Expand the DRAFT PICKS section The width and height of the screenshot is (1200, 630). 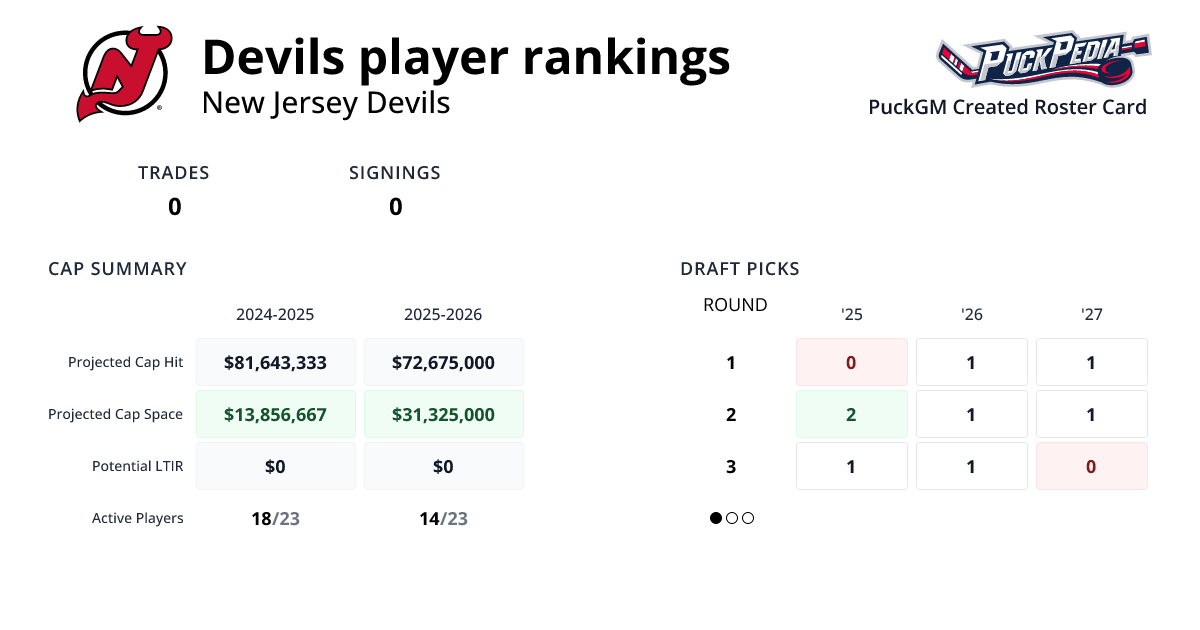739,268
